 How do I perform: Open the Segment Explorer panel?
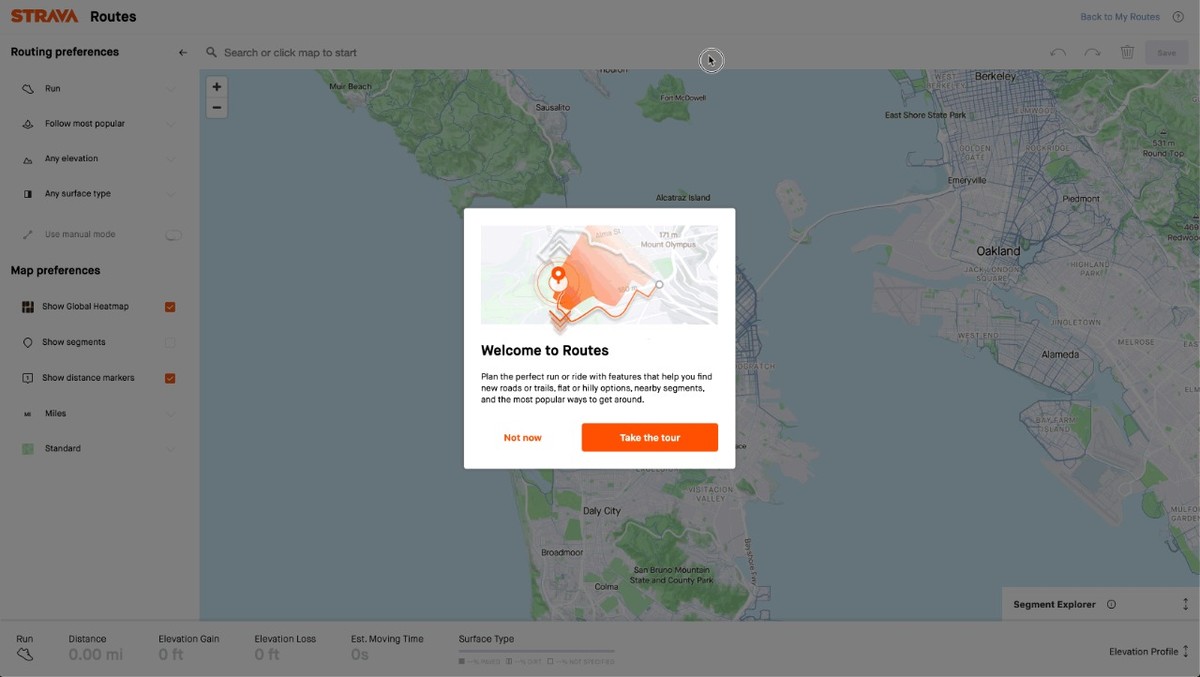[1054, 604]
